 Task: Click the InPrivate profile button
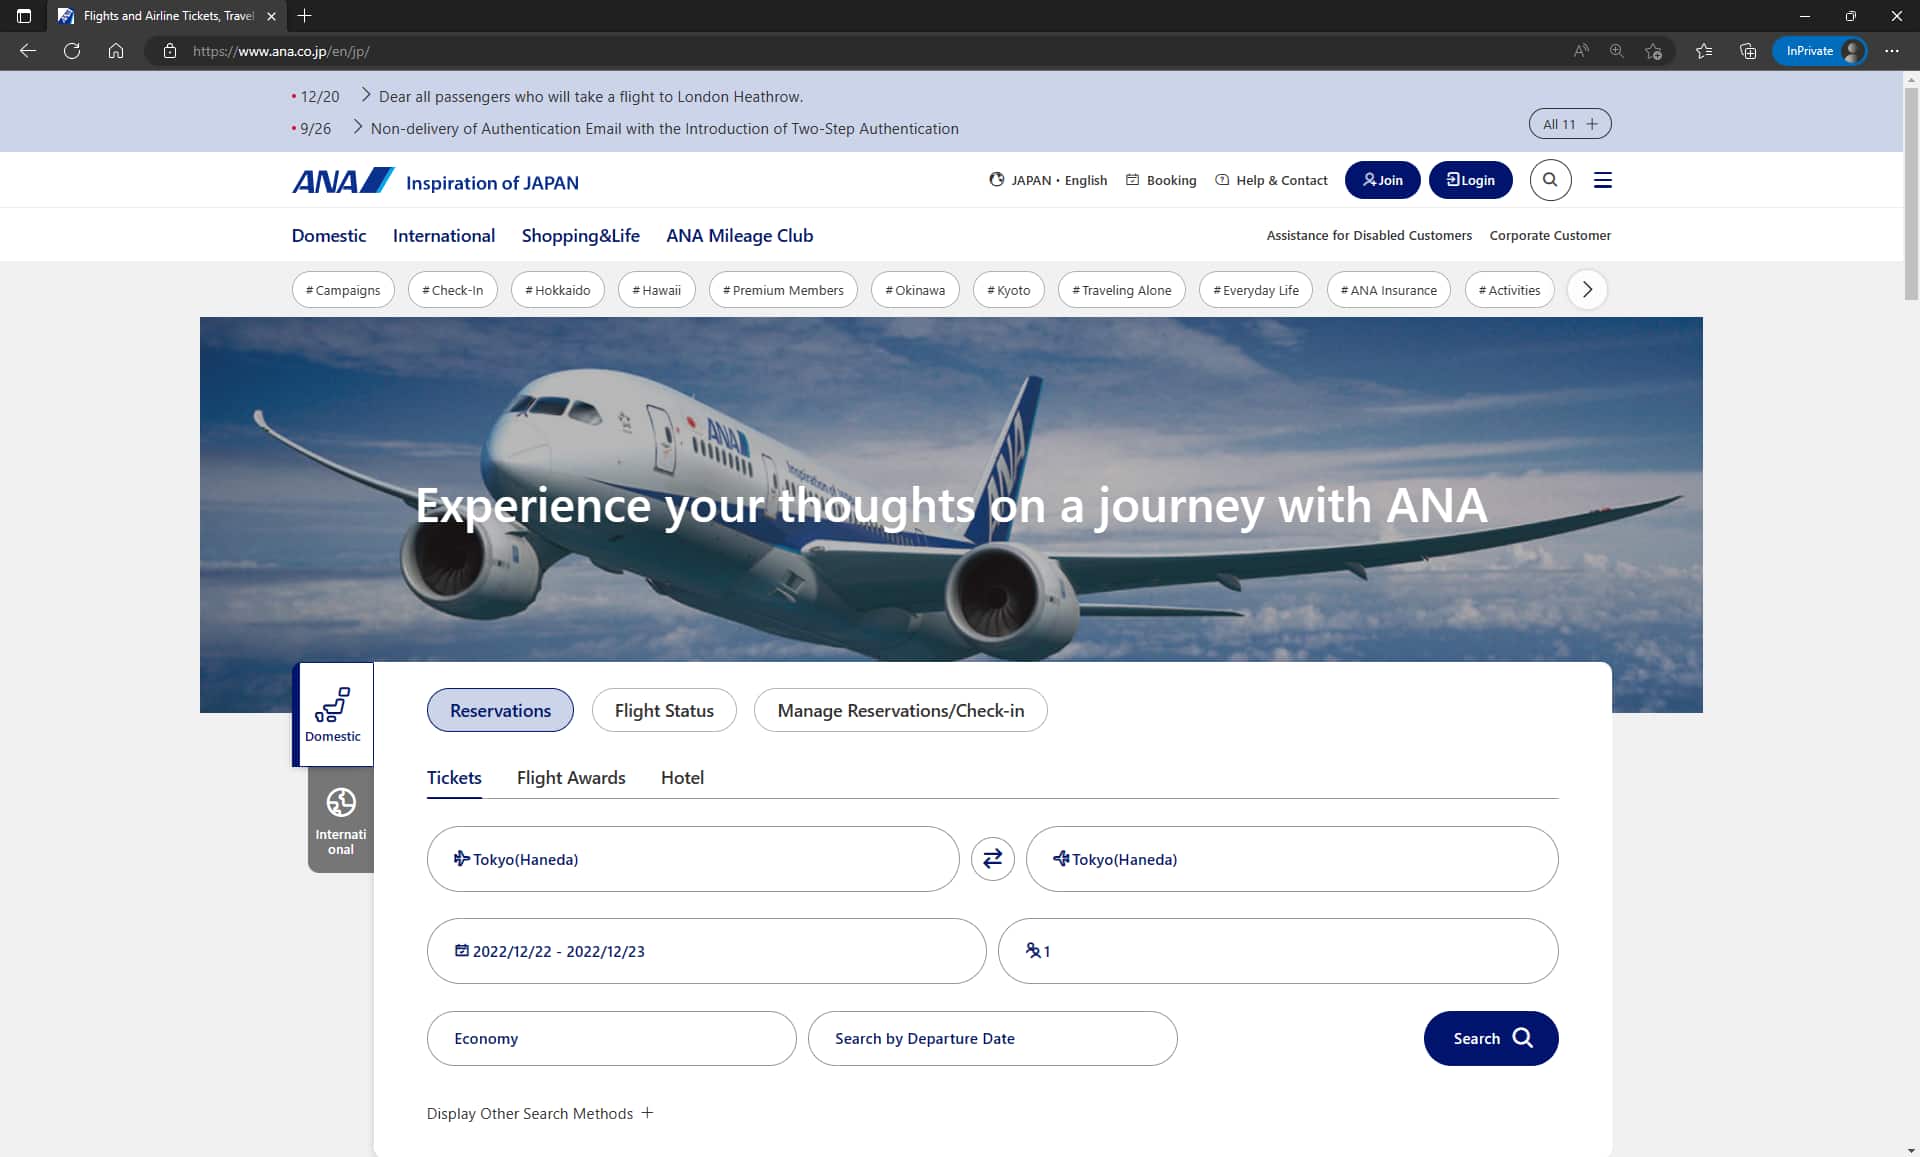[x=1820, y=51]
